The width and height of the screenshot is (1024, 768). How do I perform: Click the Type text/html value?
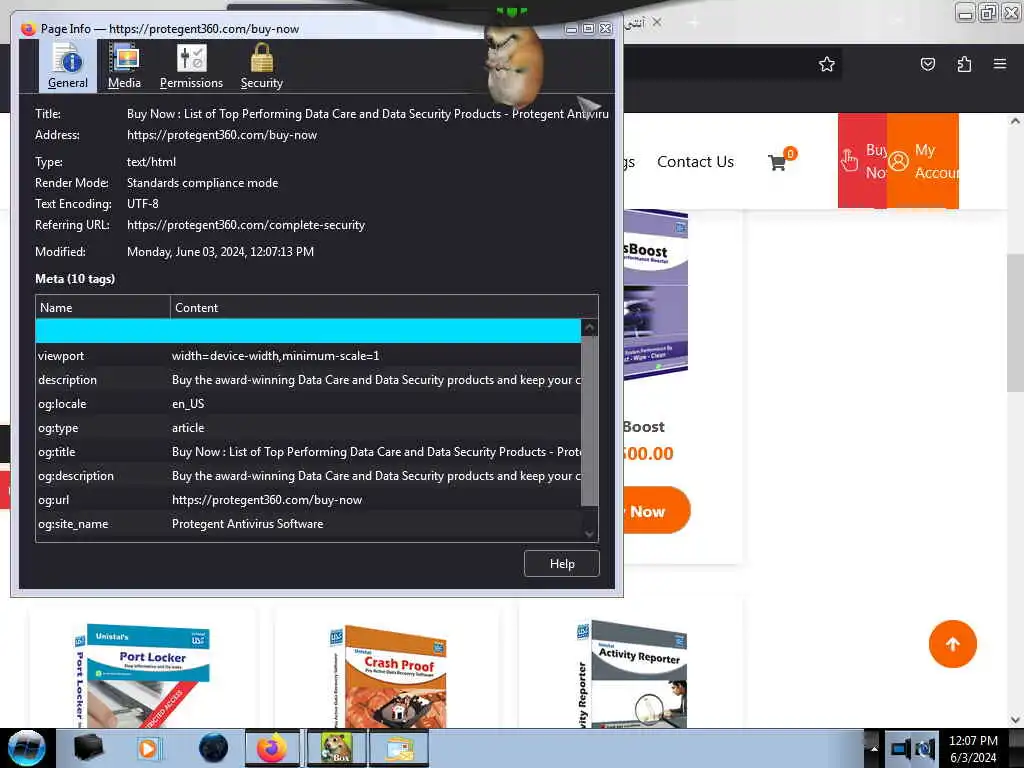151,162
